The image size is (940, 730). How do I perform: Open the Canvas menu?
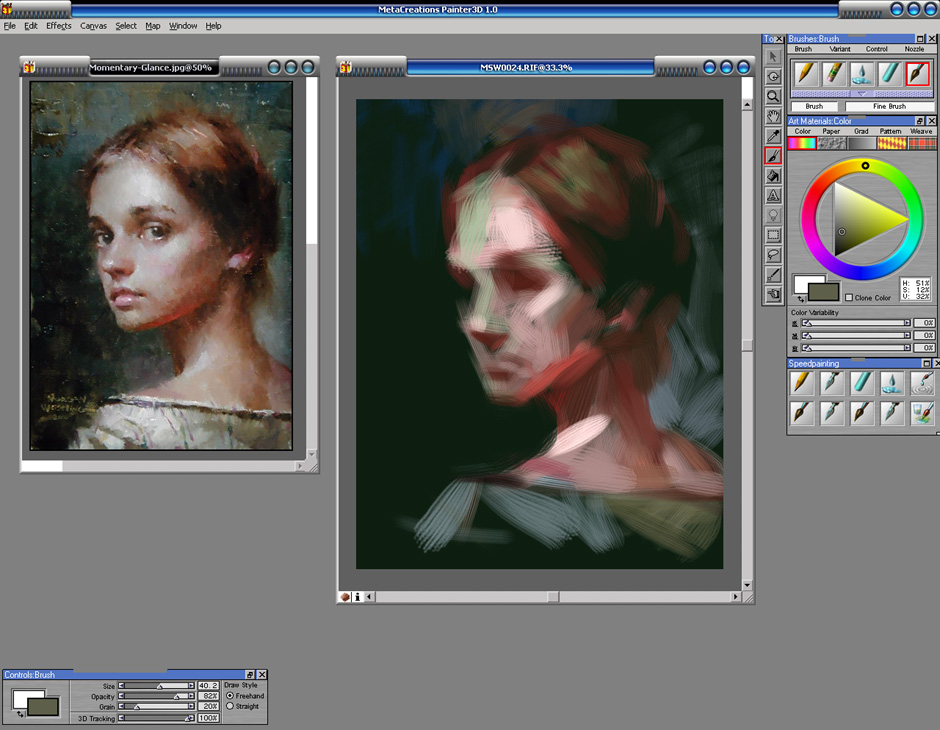[x=94, y=26]
